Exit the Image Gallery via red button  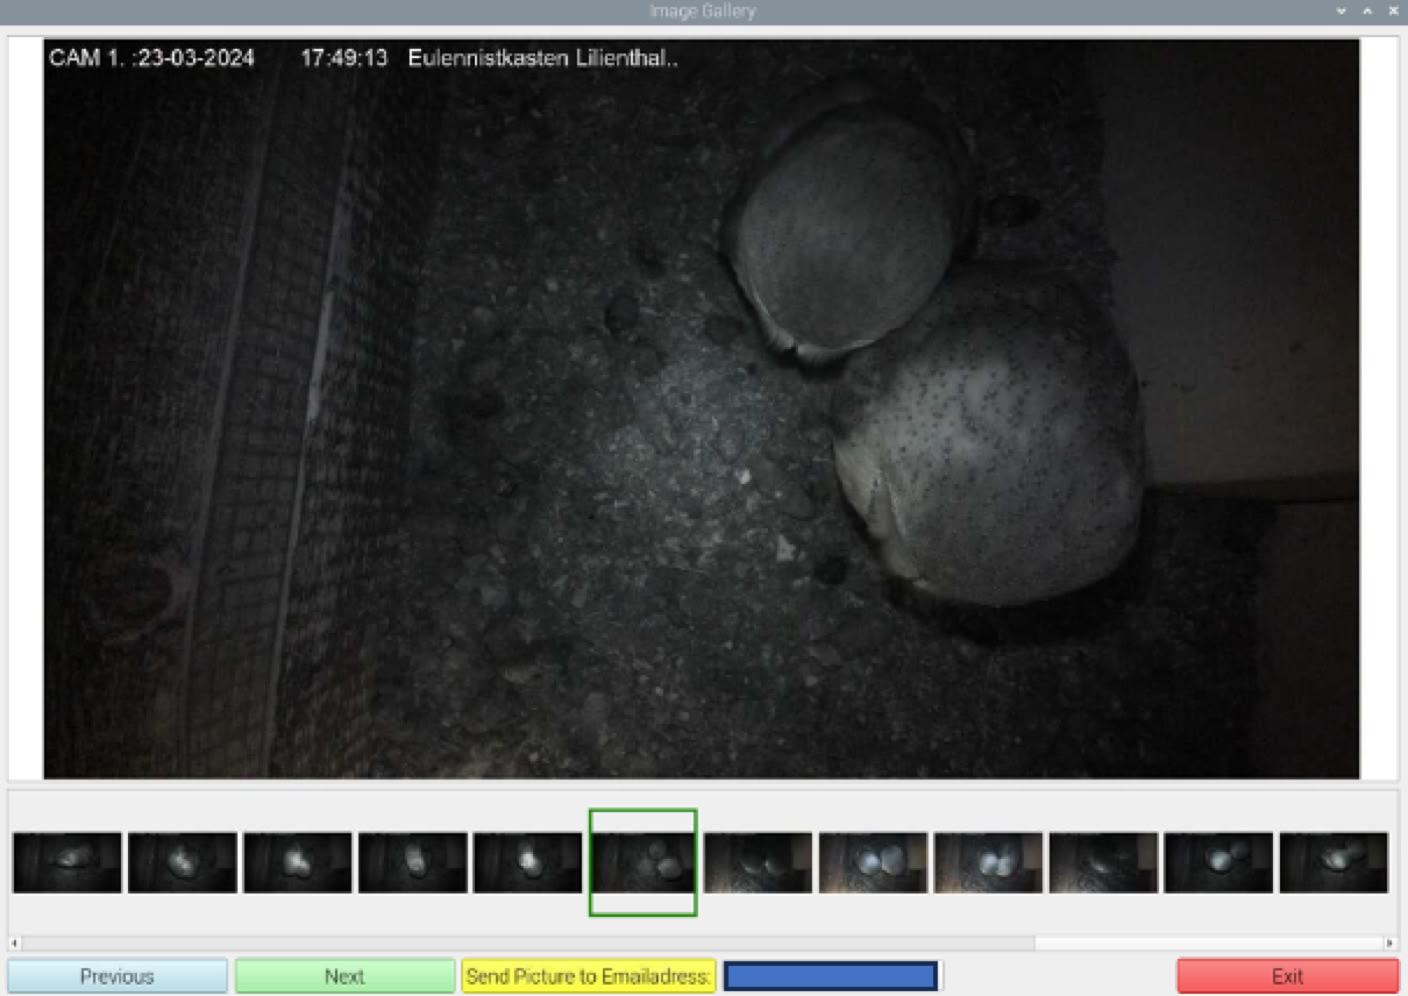click(1287, 976)
